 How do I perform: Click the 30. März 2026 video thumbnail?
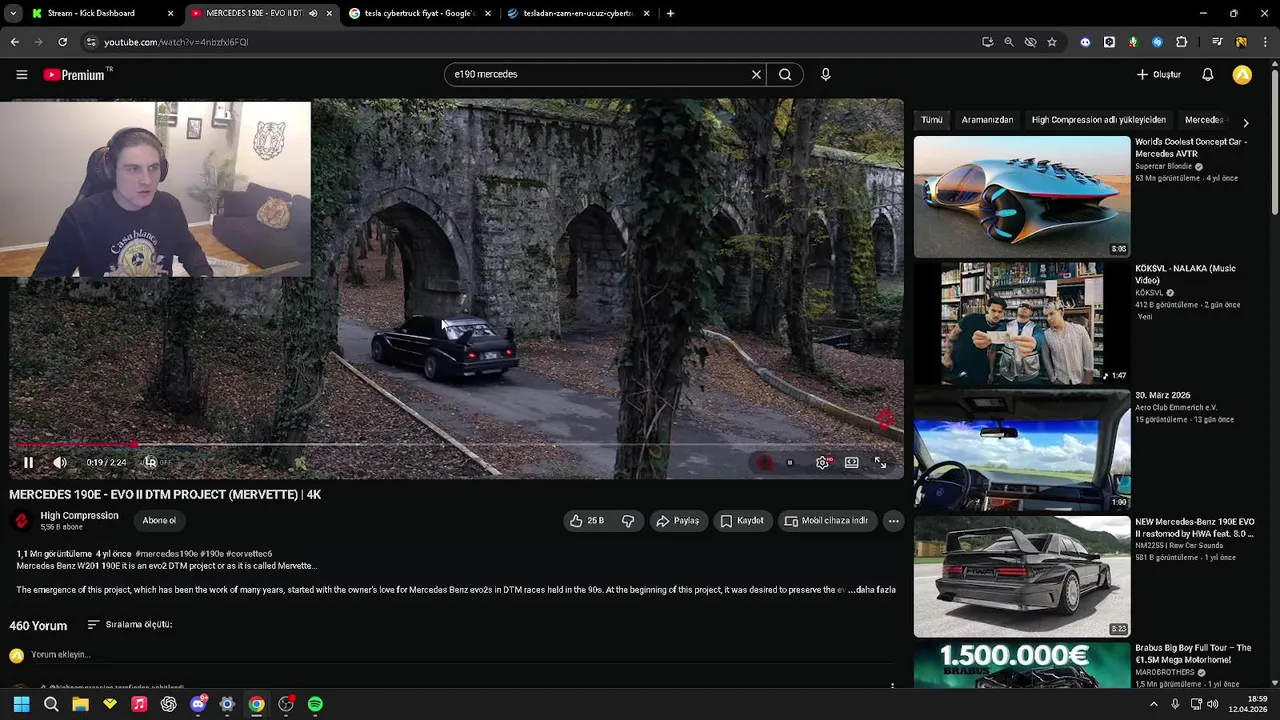point(1022,450)
